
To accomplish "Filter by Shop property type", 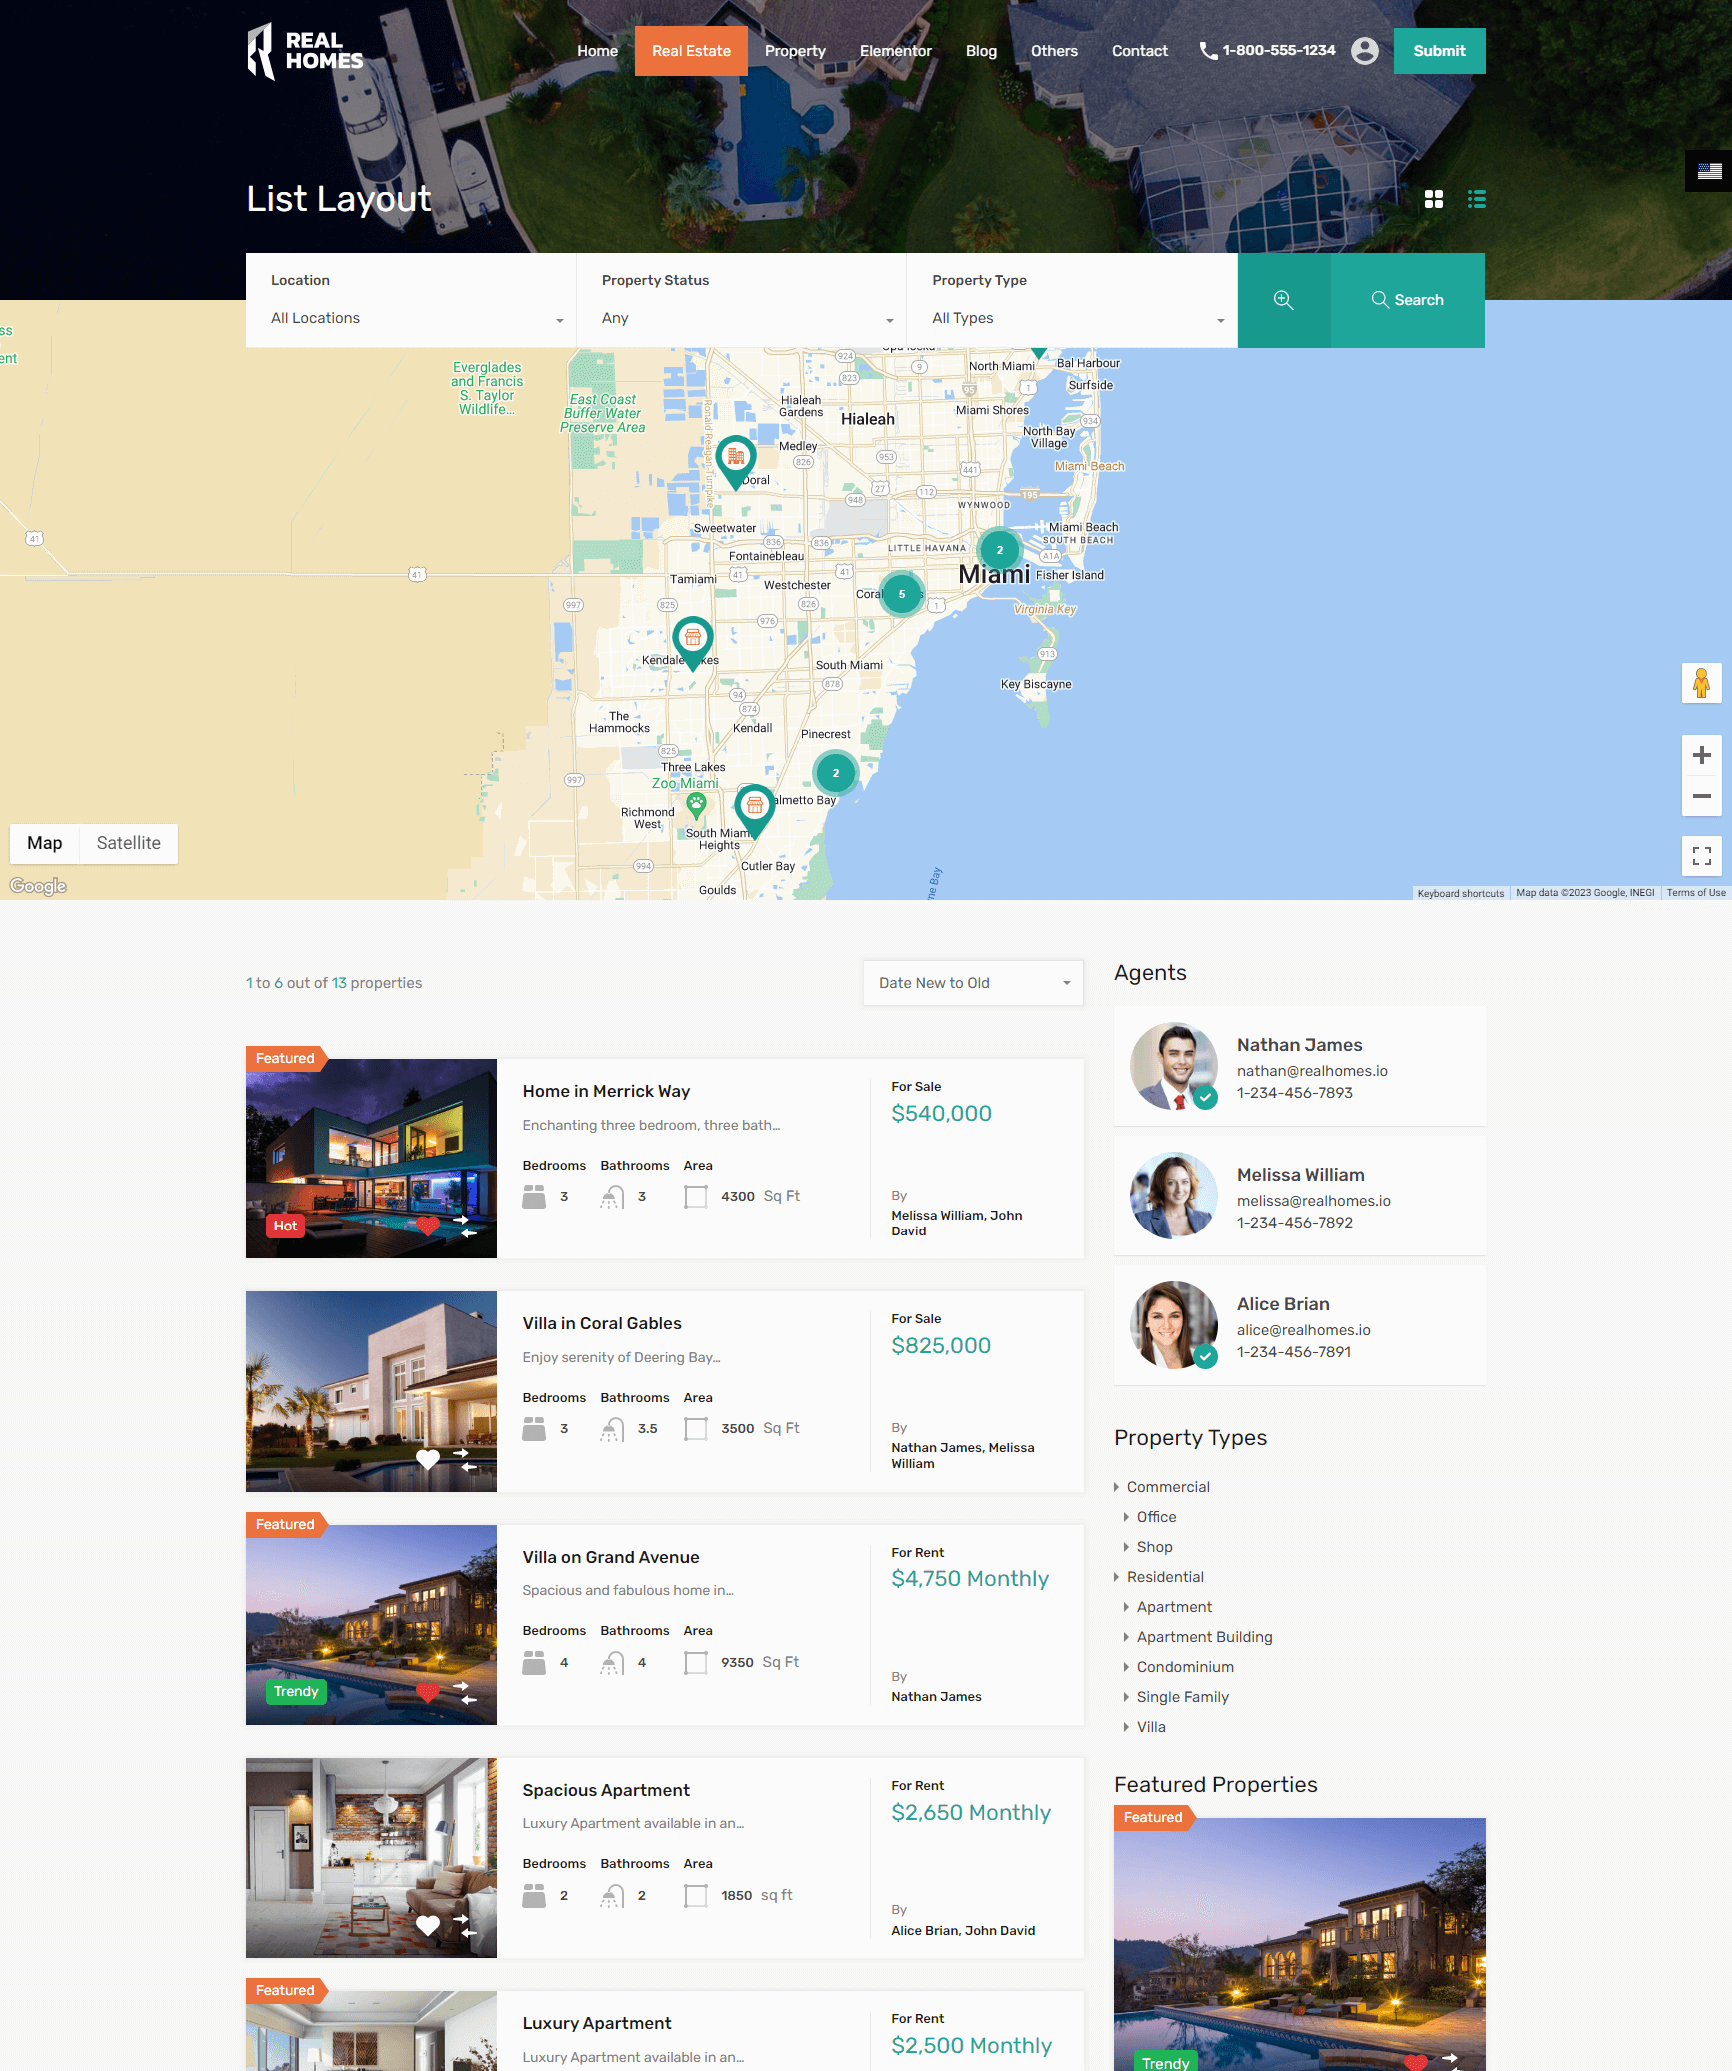I will pyautogui.click(x=1154, y=1547).
